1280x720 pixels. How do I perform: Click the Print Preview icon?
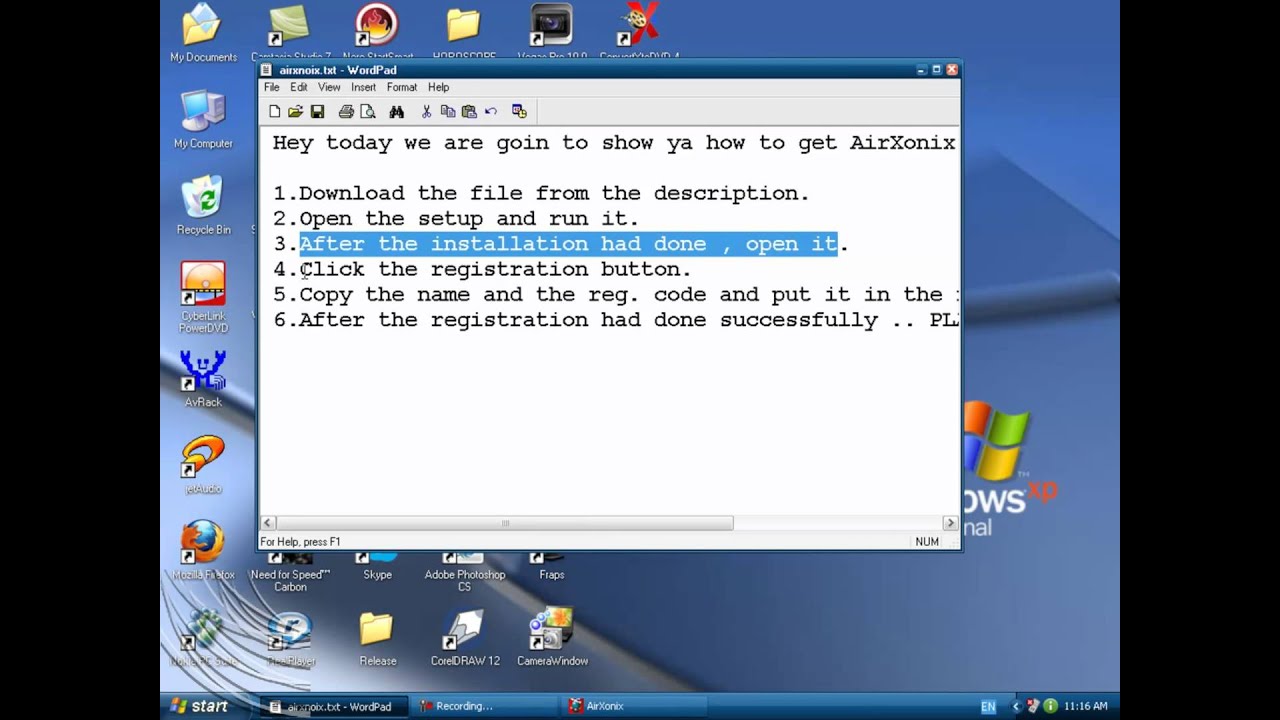pos(367,112)
